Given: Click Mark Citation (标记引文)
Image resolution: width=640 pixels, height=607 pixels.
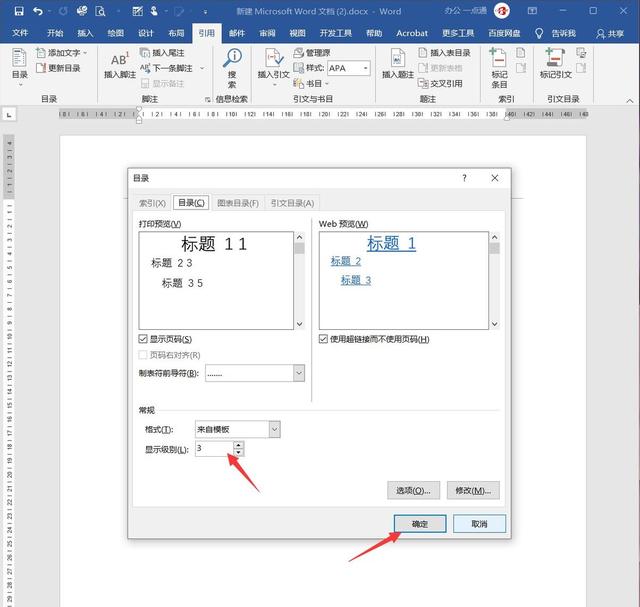Looking at the screenshot, I should [x=556, y=64].
